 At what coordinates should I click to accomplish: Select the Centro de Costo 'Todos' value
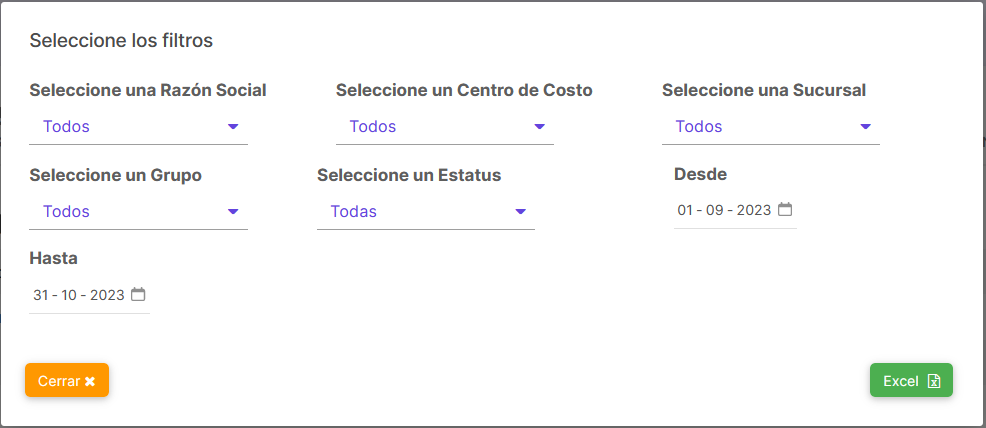pos(373,126)
